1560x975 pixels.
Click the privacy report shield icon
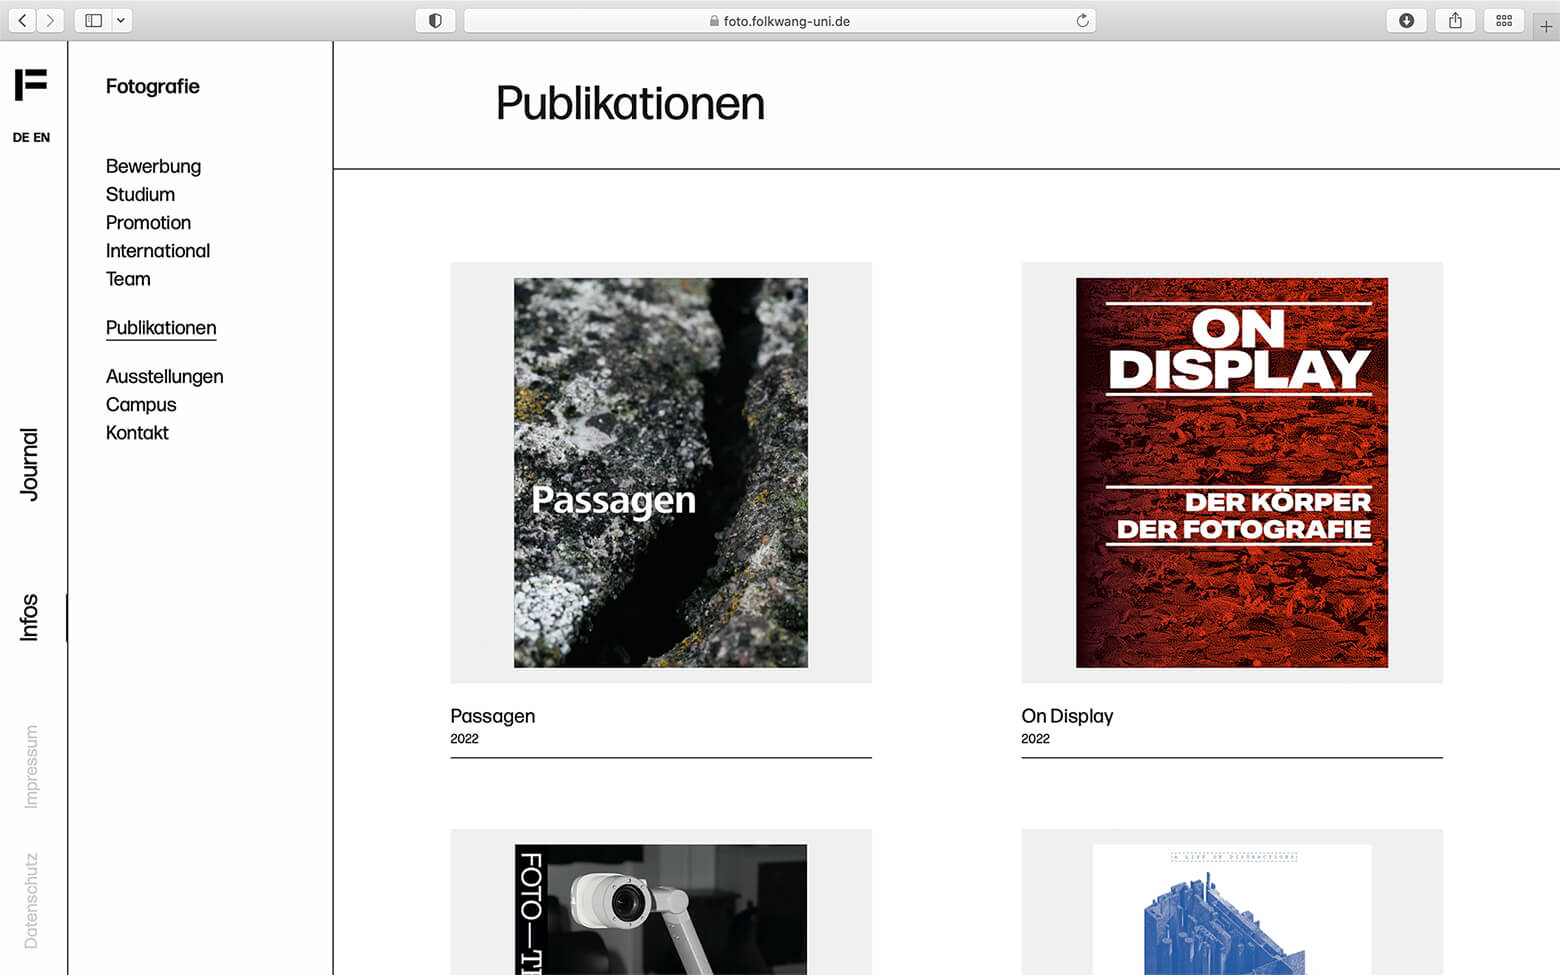pyautogui.click(x=435, y=20)
